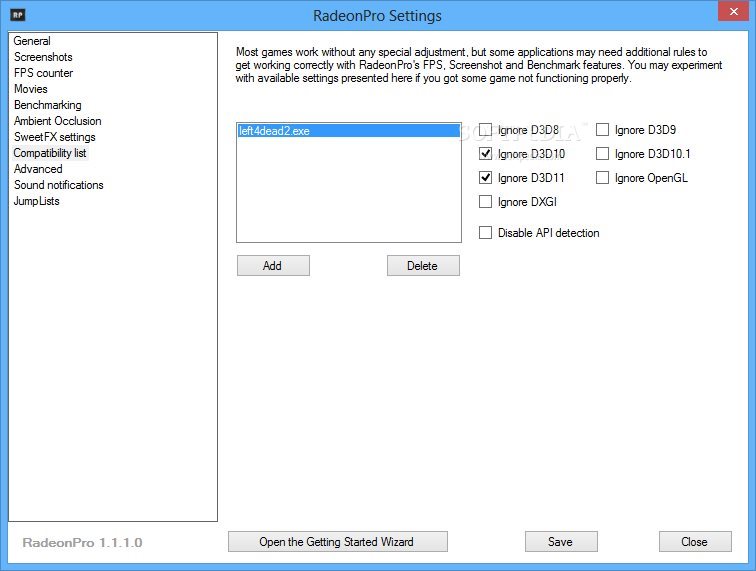Select left4dead2.exe in the list
This screenshot has width=756, height=571.
[349, 131]
